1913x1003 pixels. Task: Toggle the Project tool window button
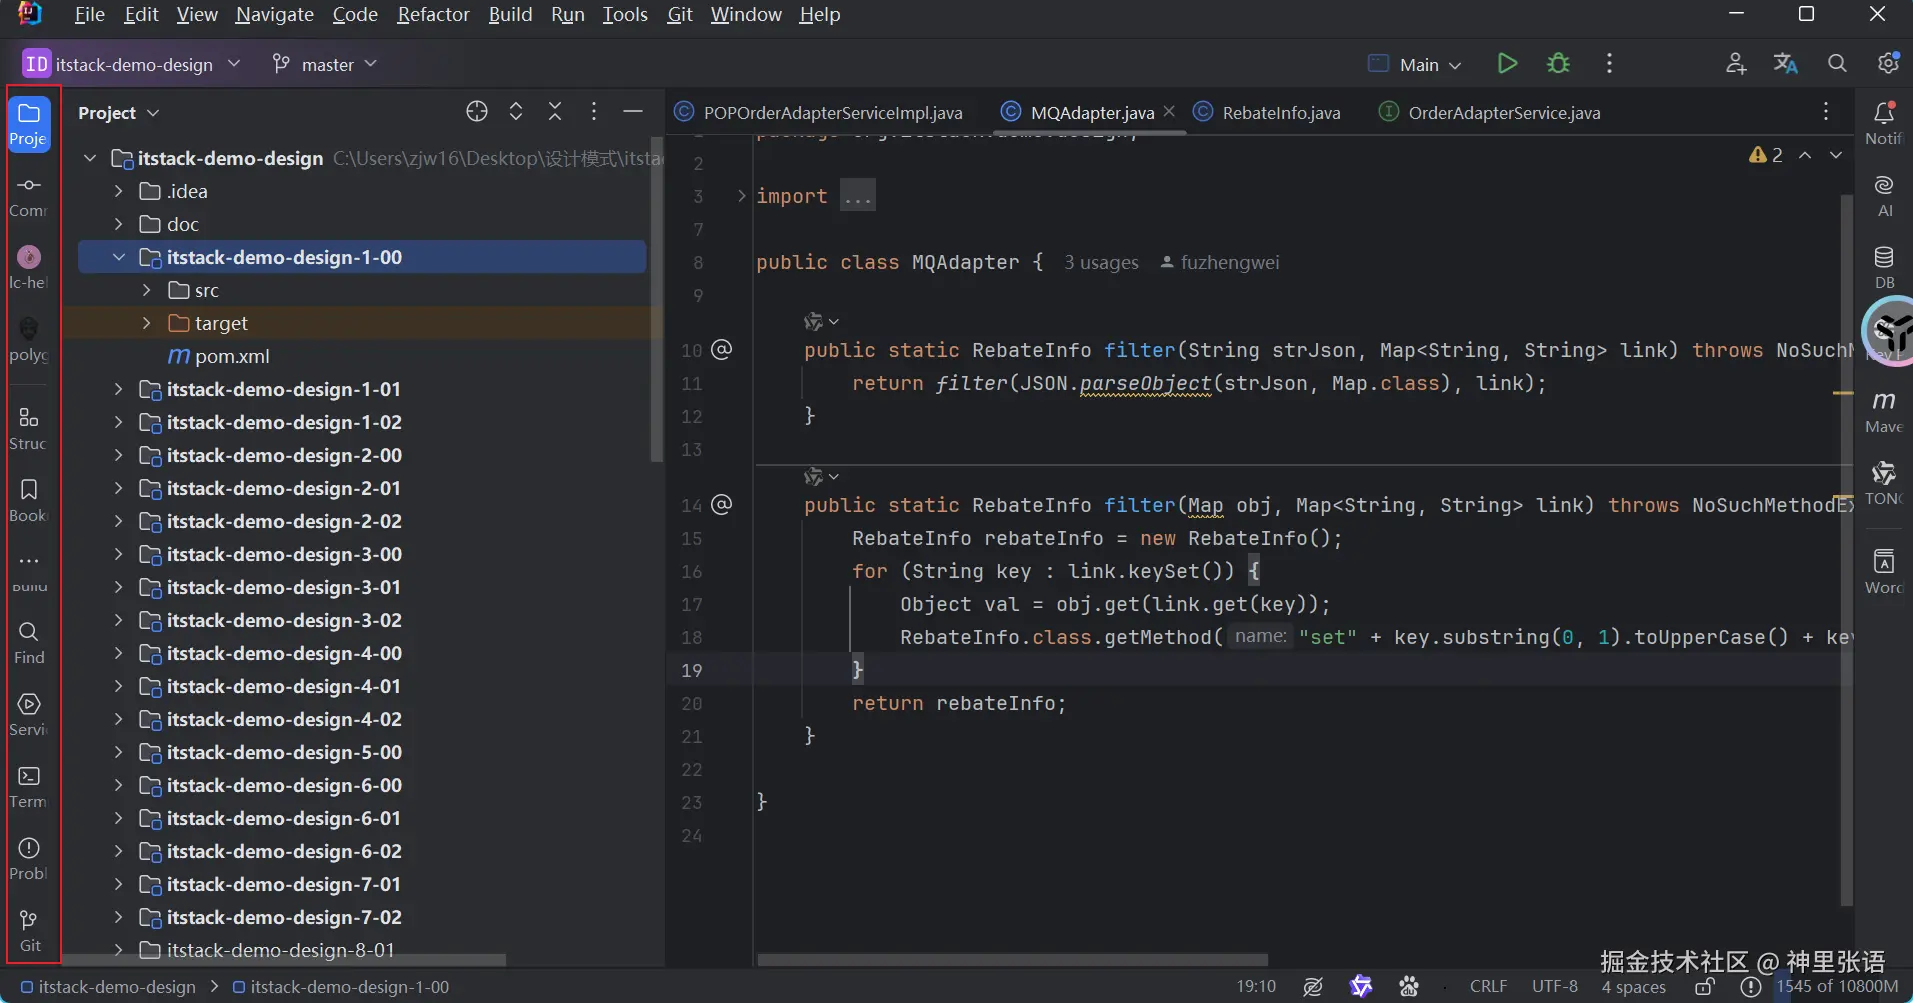[x=29, y=124]
